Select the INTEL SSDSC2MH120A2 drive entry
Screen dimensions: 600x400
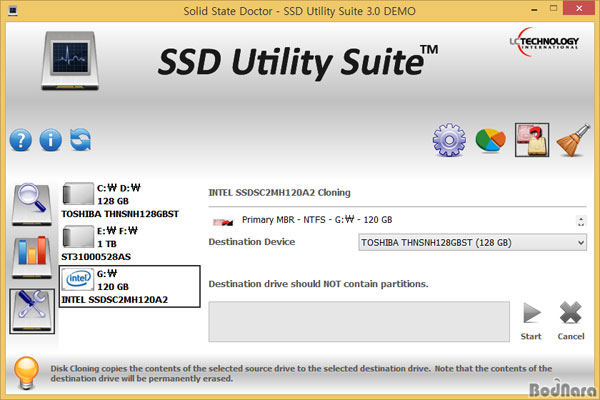coord(130,286)
